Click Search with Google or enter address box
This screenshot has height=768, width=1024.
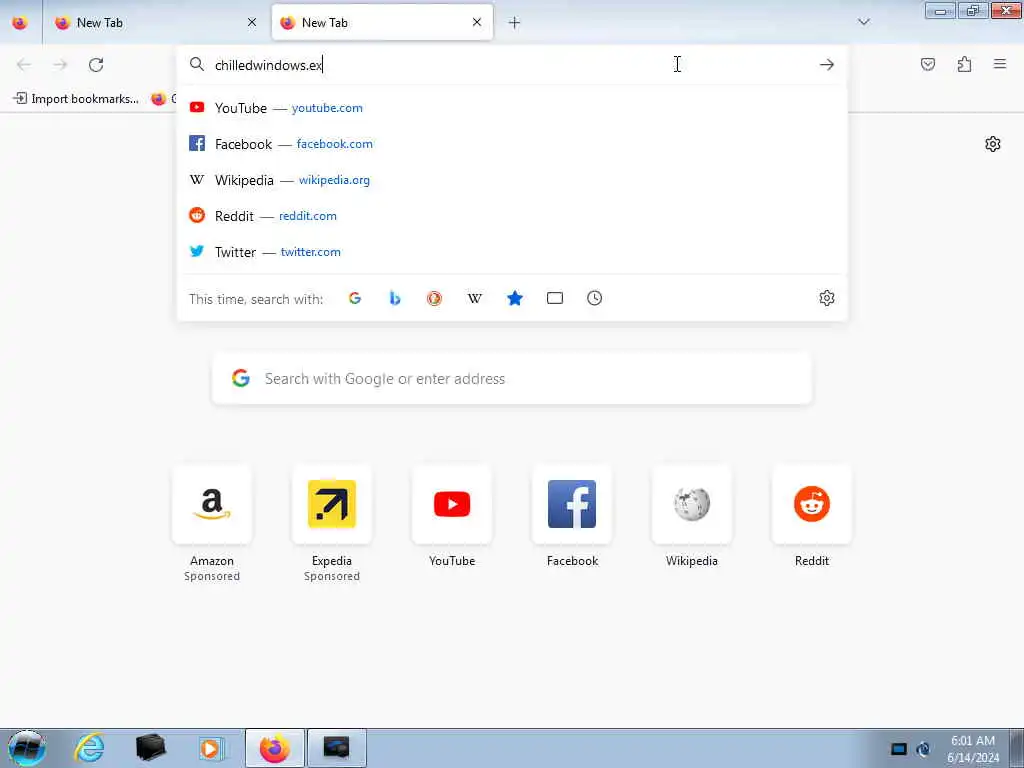(x=512, y=379)
